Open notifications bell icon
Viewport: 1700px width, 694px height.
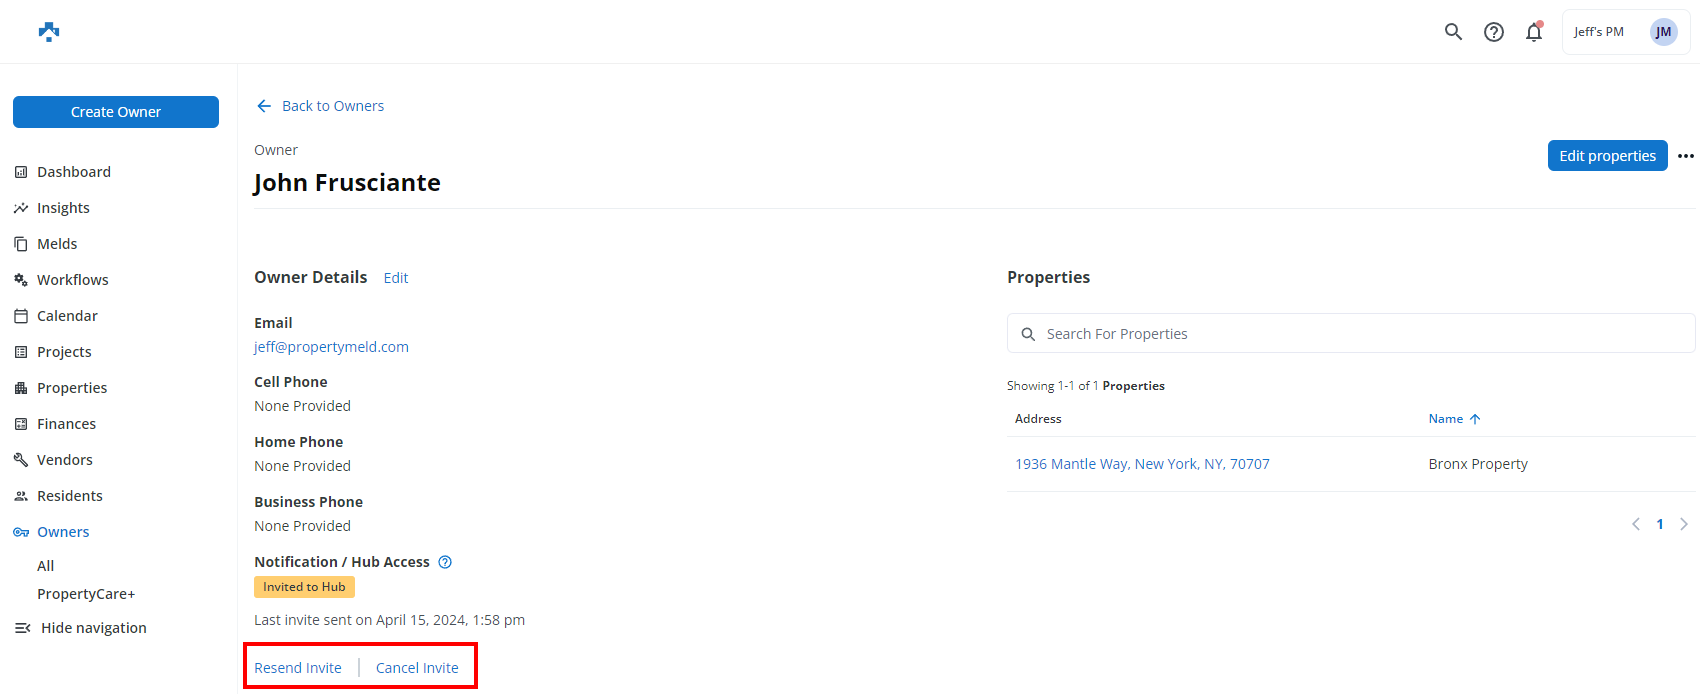pyautogui.click(x=1533, y=32)
